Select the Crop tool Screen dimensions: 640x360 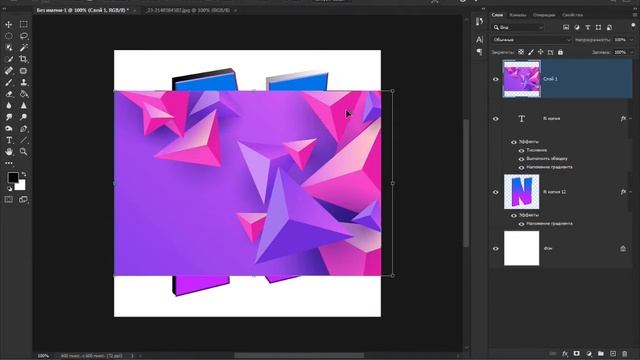pyautogui.click(x=24, y=59)
